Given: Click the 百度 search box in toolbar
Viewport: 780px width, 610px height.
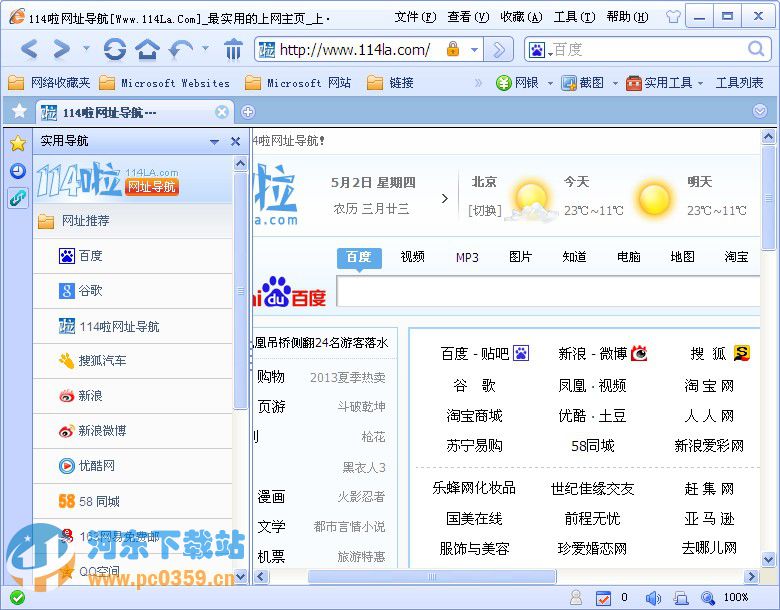Looking at the screenshot, I should click(647, 49).
